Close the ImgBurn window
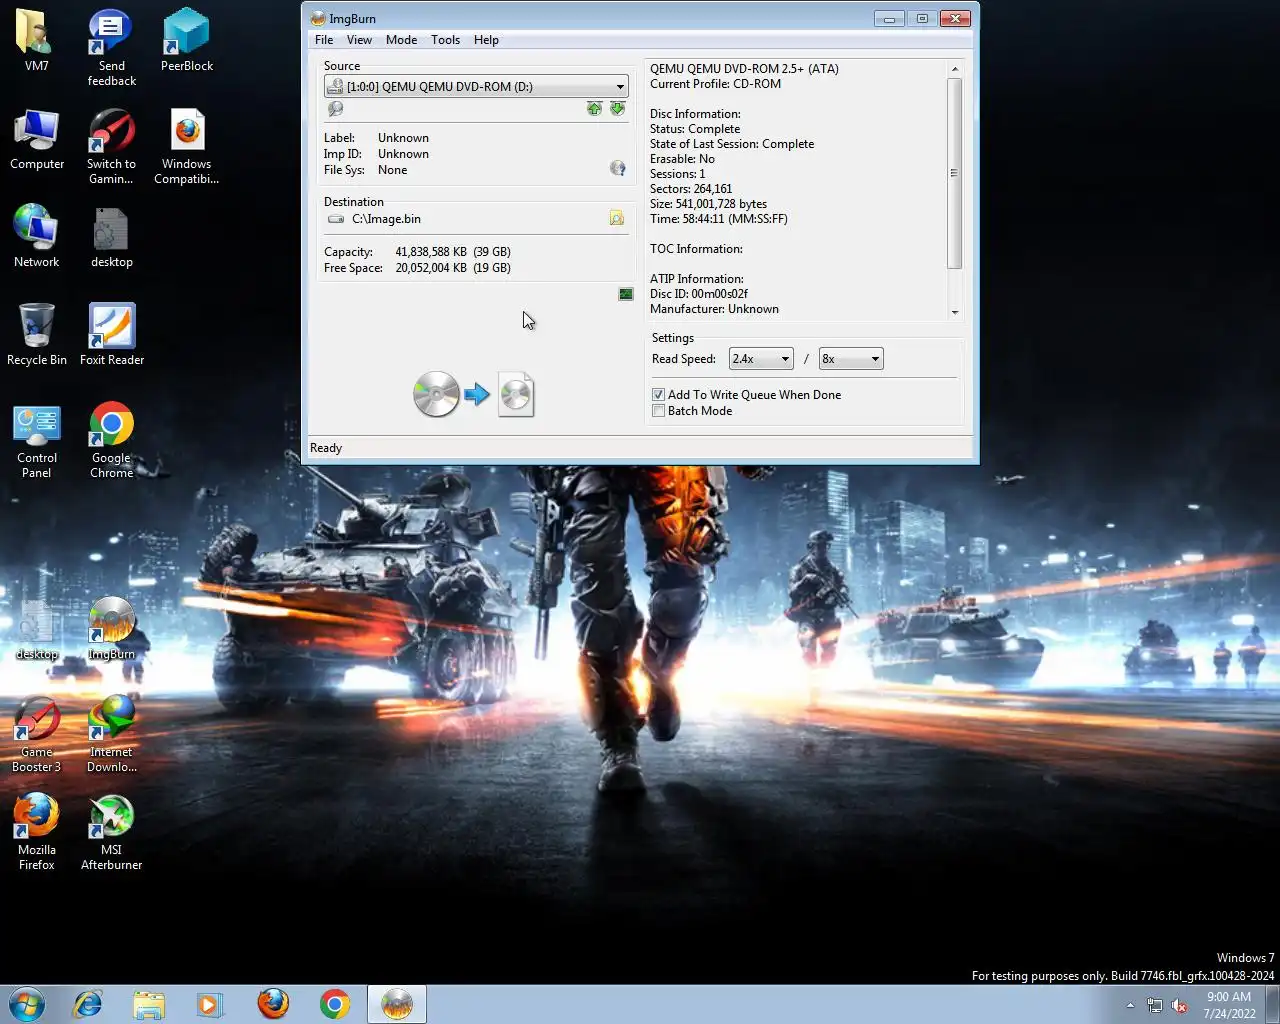 tap(955, 18)
